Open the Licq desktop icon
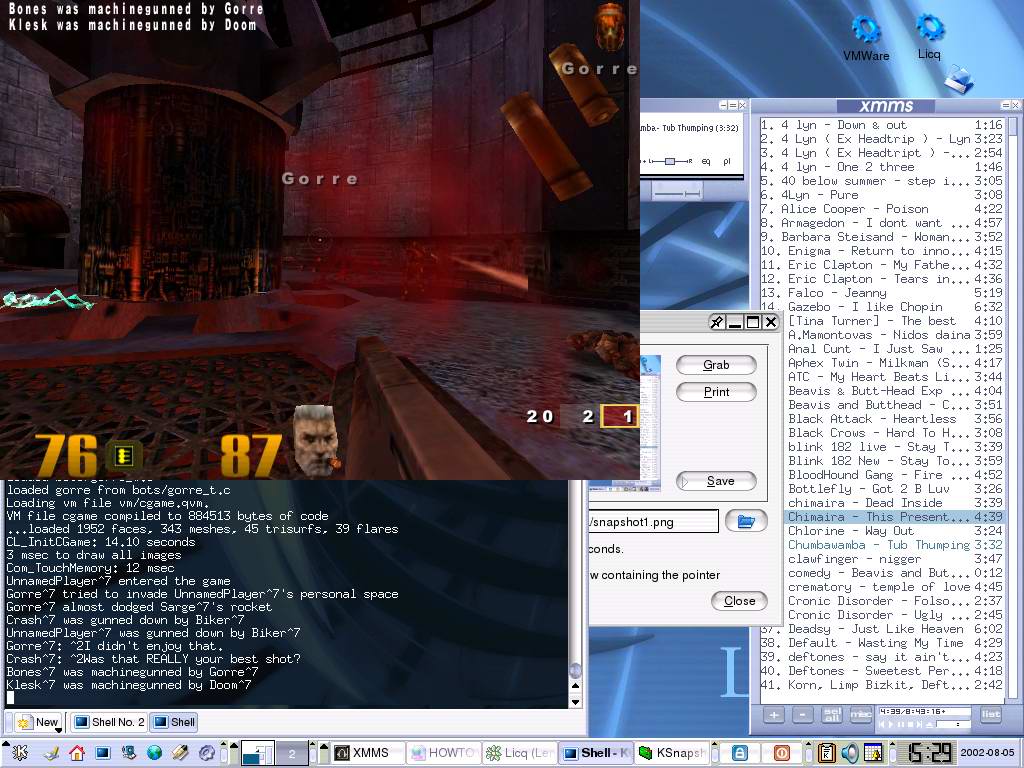This screenshot has width=1024, height=768. pos(929,37)
